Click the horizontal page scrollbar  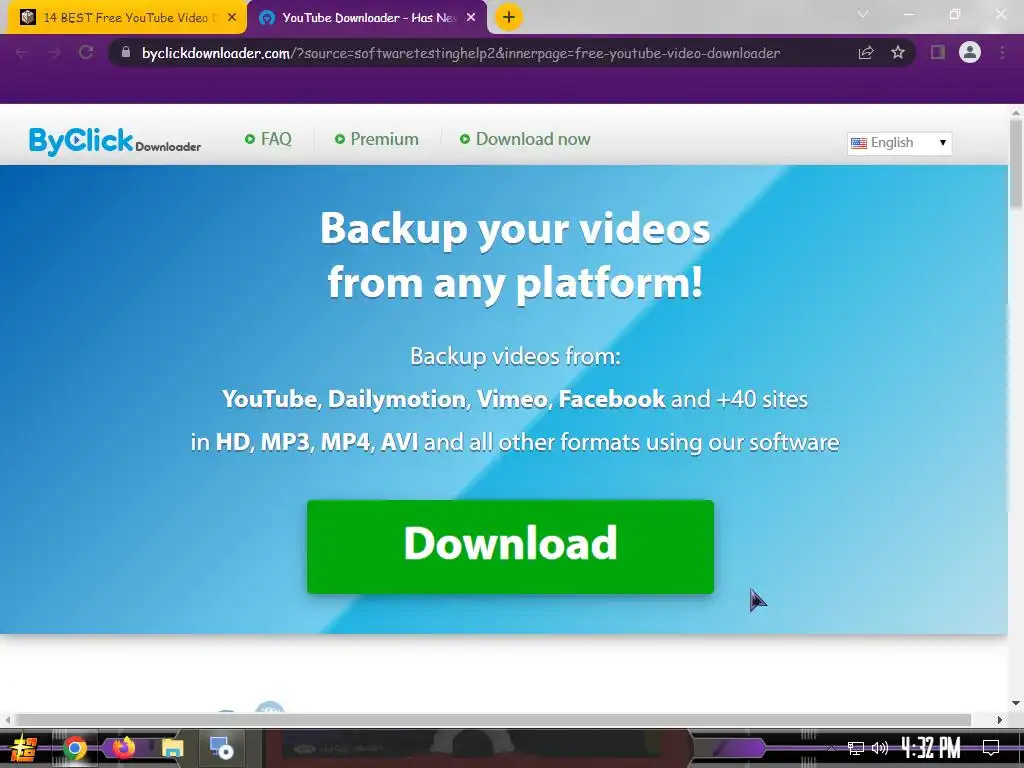[x=493, y=720]
